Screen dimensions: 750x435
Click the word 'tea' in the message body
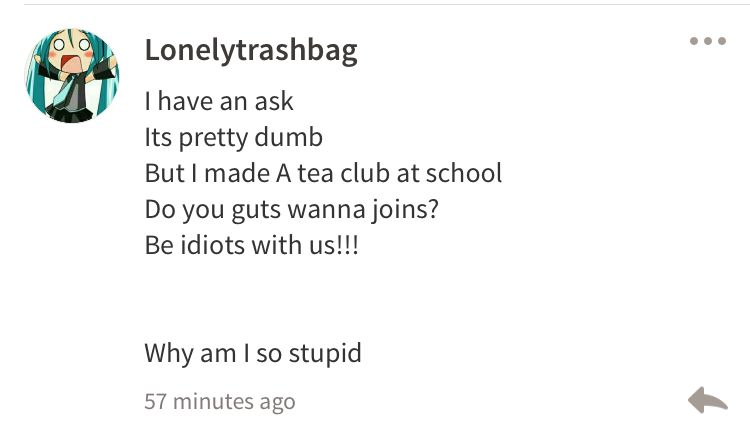click(x=316, y=174)
